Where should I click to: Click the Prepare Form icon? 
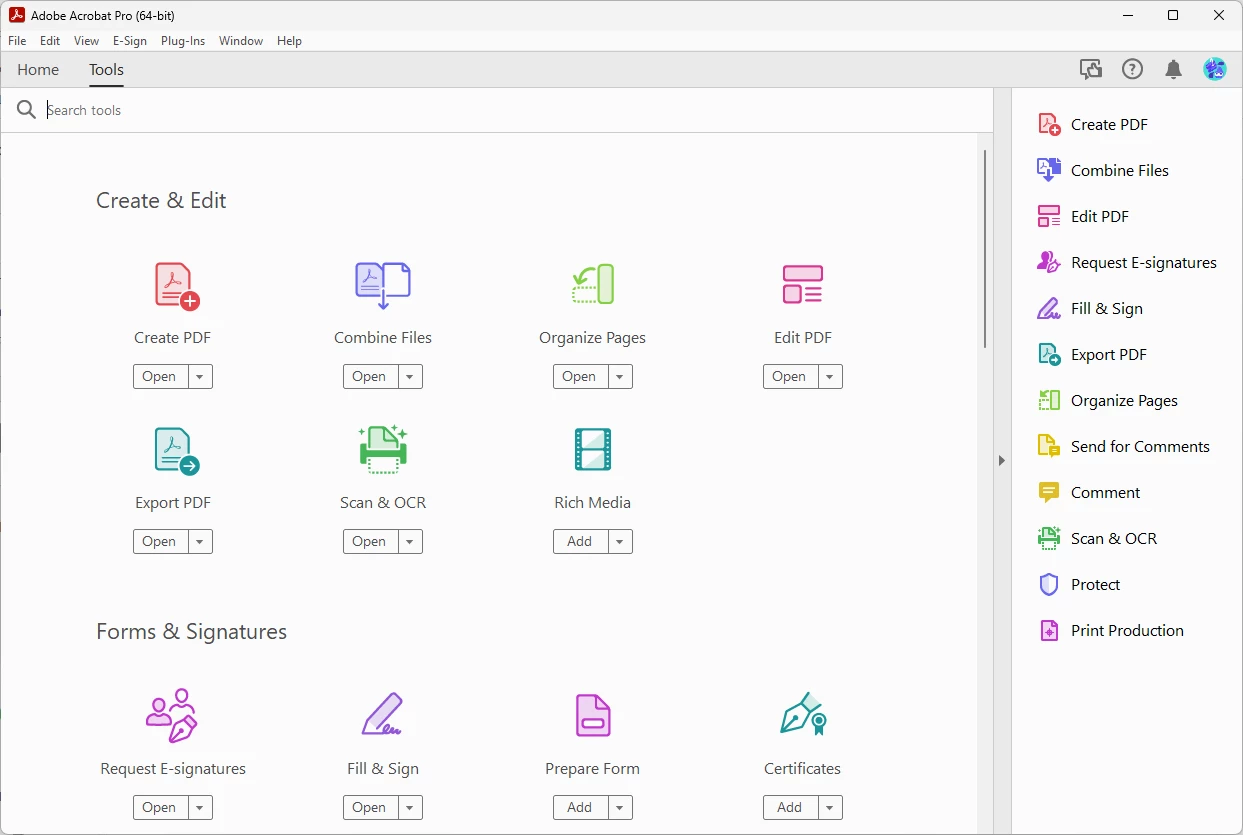592,715
